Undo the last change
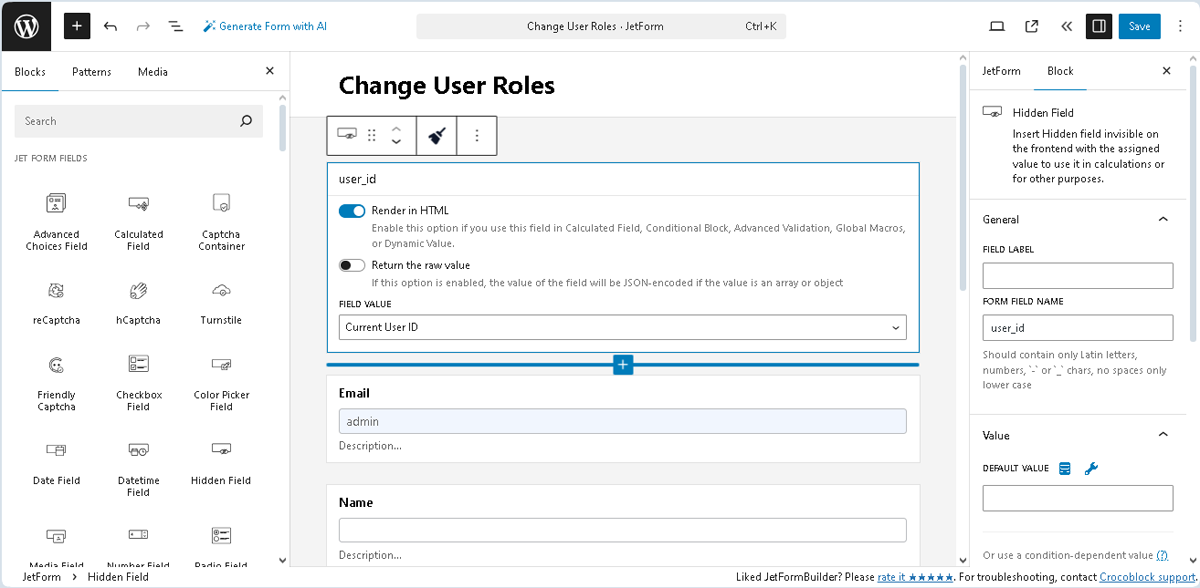This screenshot has height=588, width=1200. click(111, 26)
